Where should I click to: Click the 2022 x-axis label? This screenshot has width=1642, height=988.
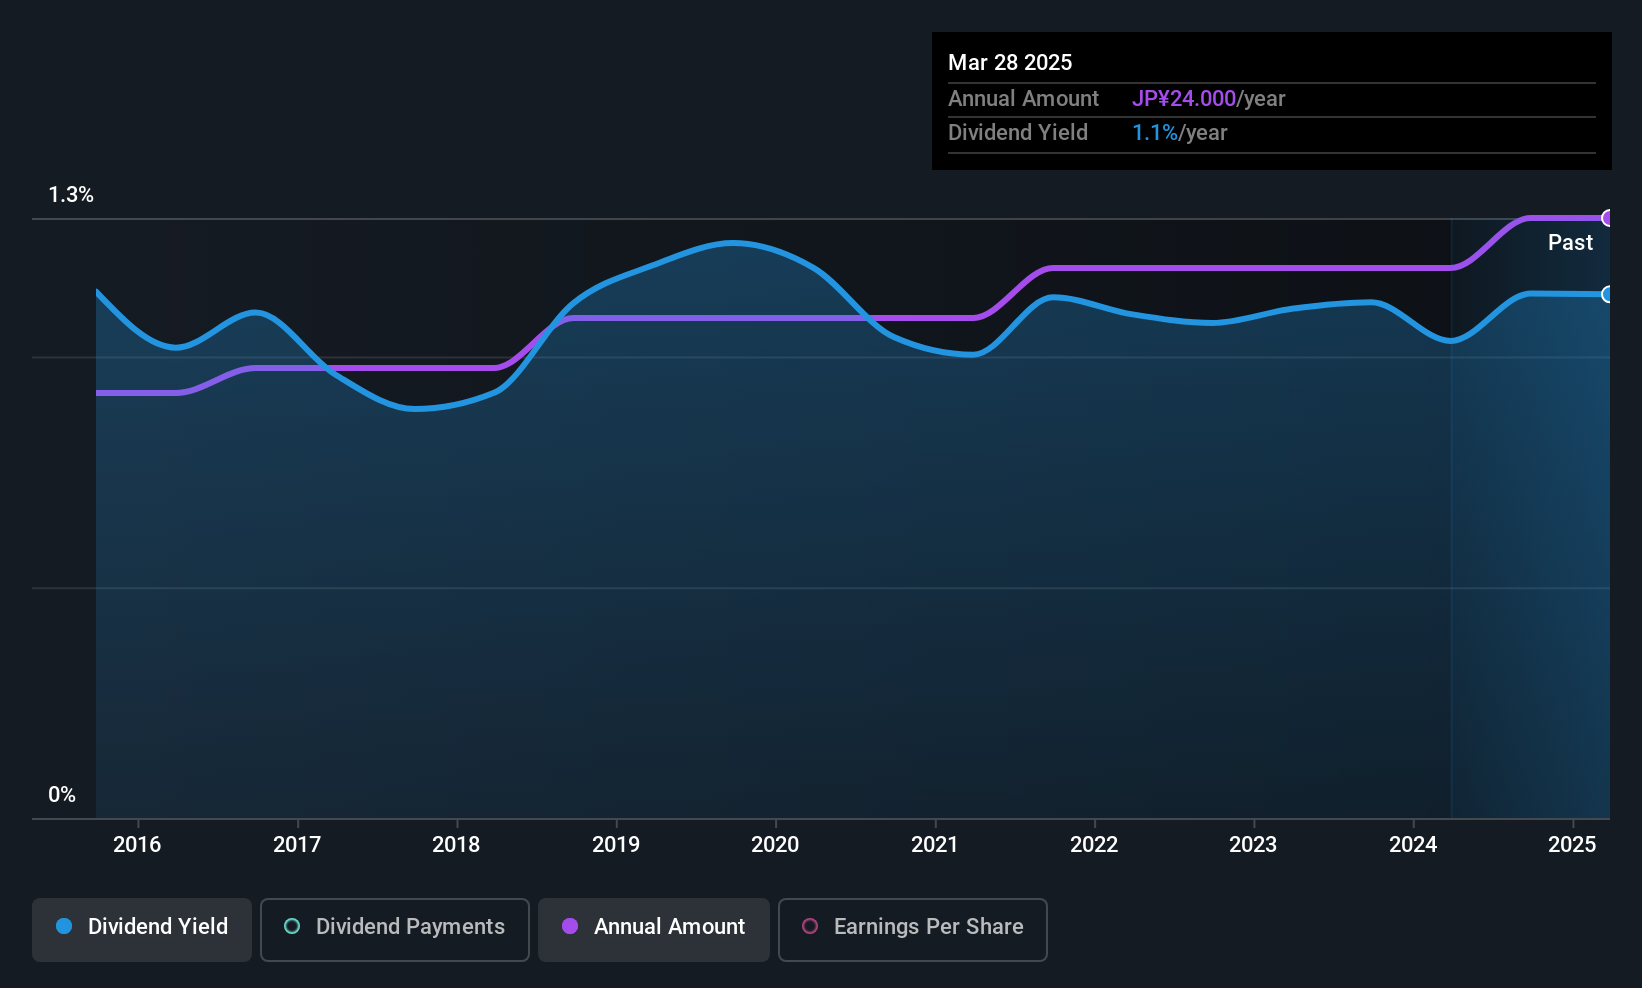tap(1094, 844)
